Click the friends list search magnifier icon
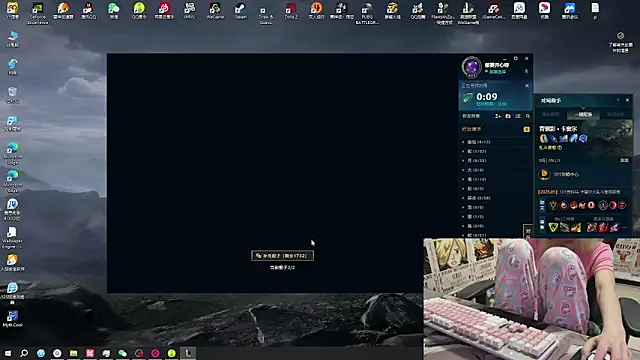 coord(528,116)
